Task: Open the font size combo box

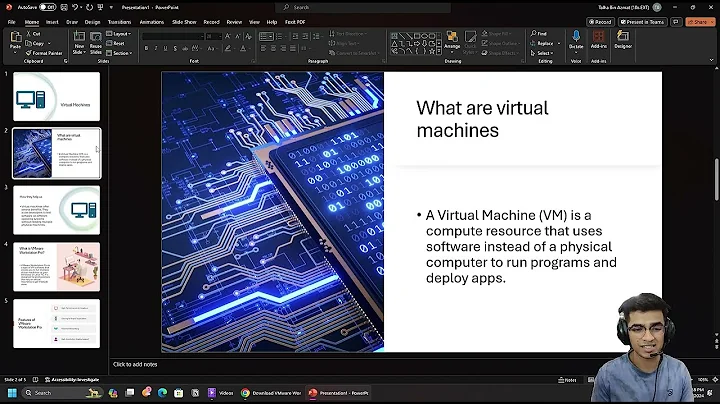Action: point(213,36)
